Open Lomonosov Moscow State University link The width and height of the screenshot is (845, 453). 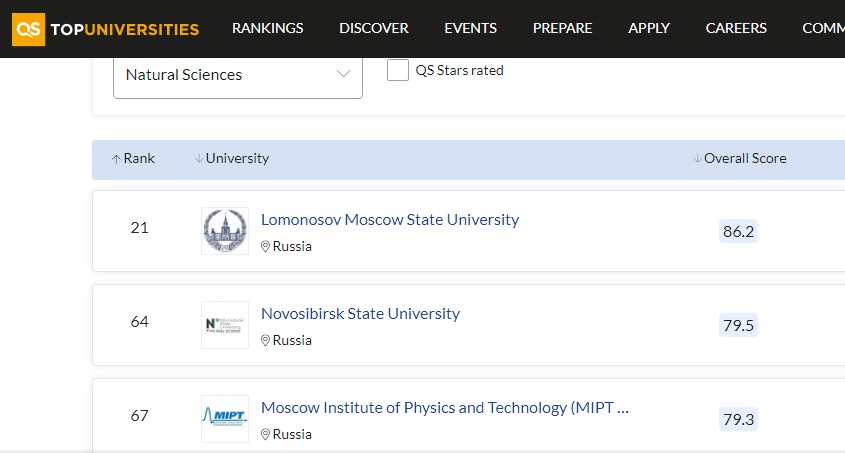pyautogui.click(x=390, y=220)
